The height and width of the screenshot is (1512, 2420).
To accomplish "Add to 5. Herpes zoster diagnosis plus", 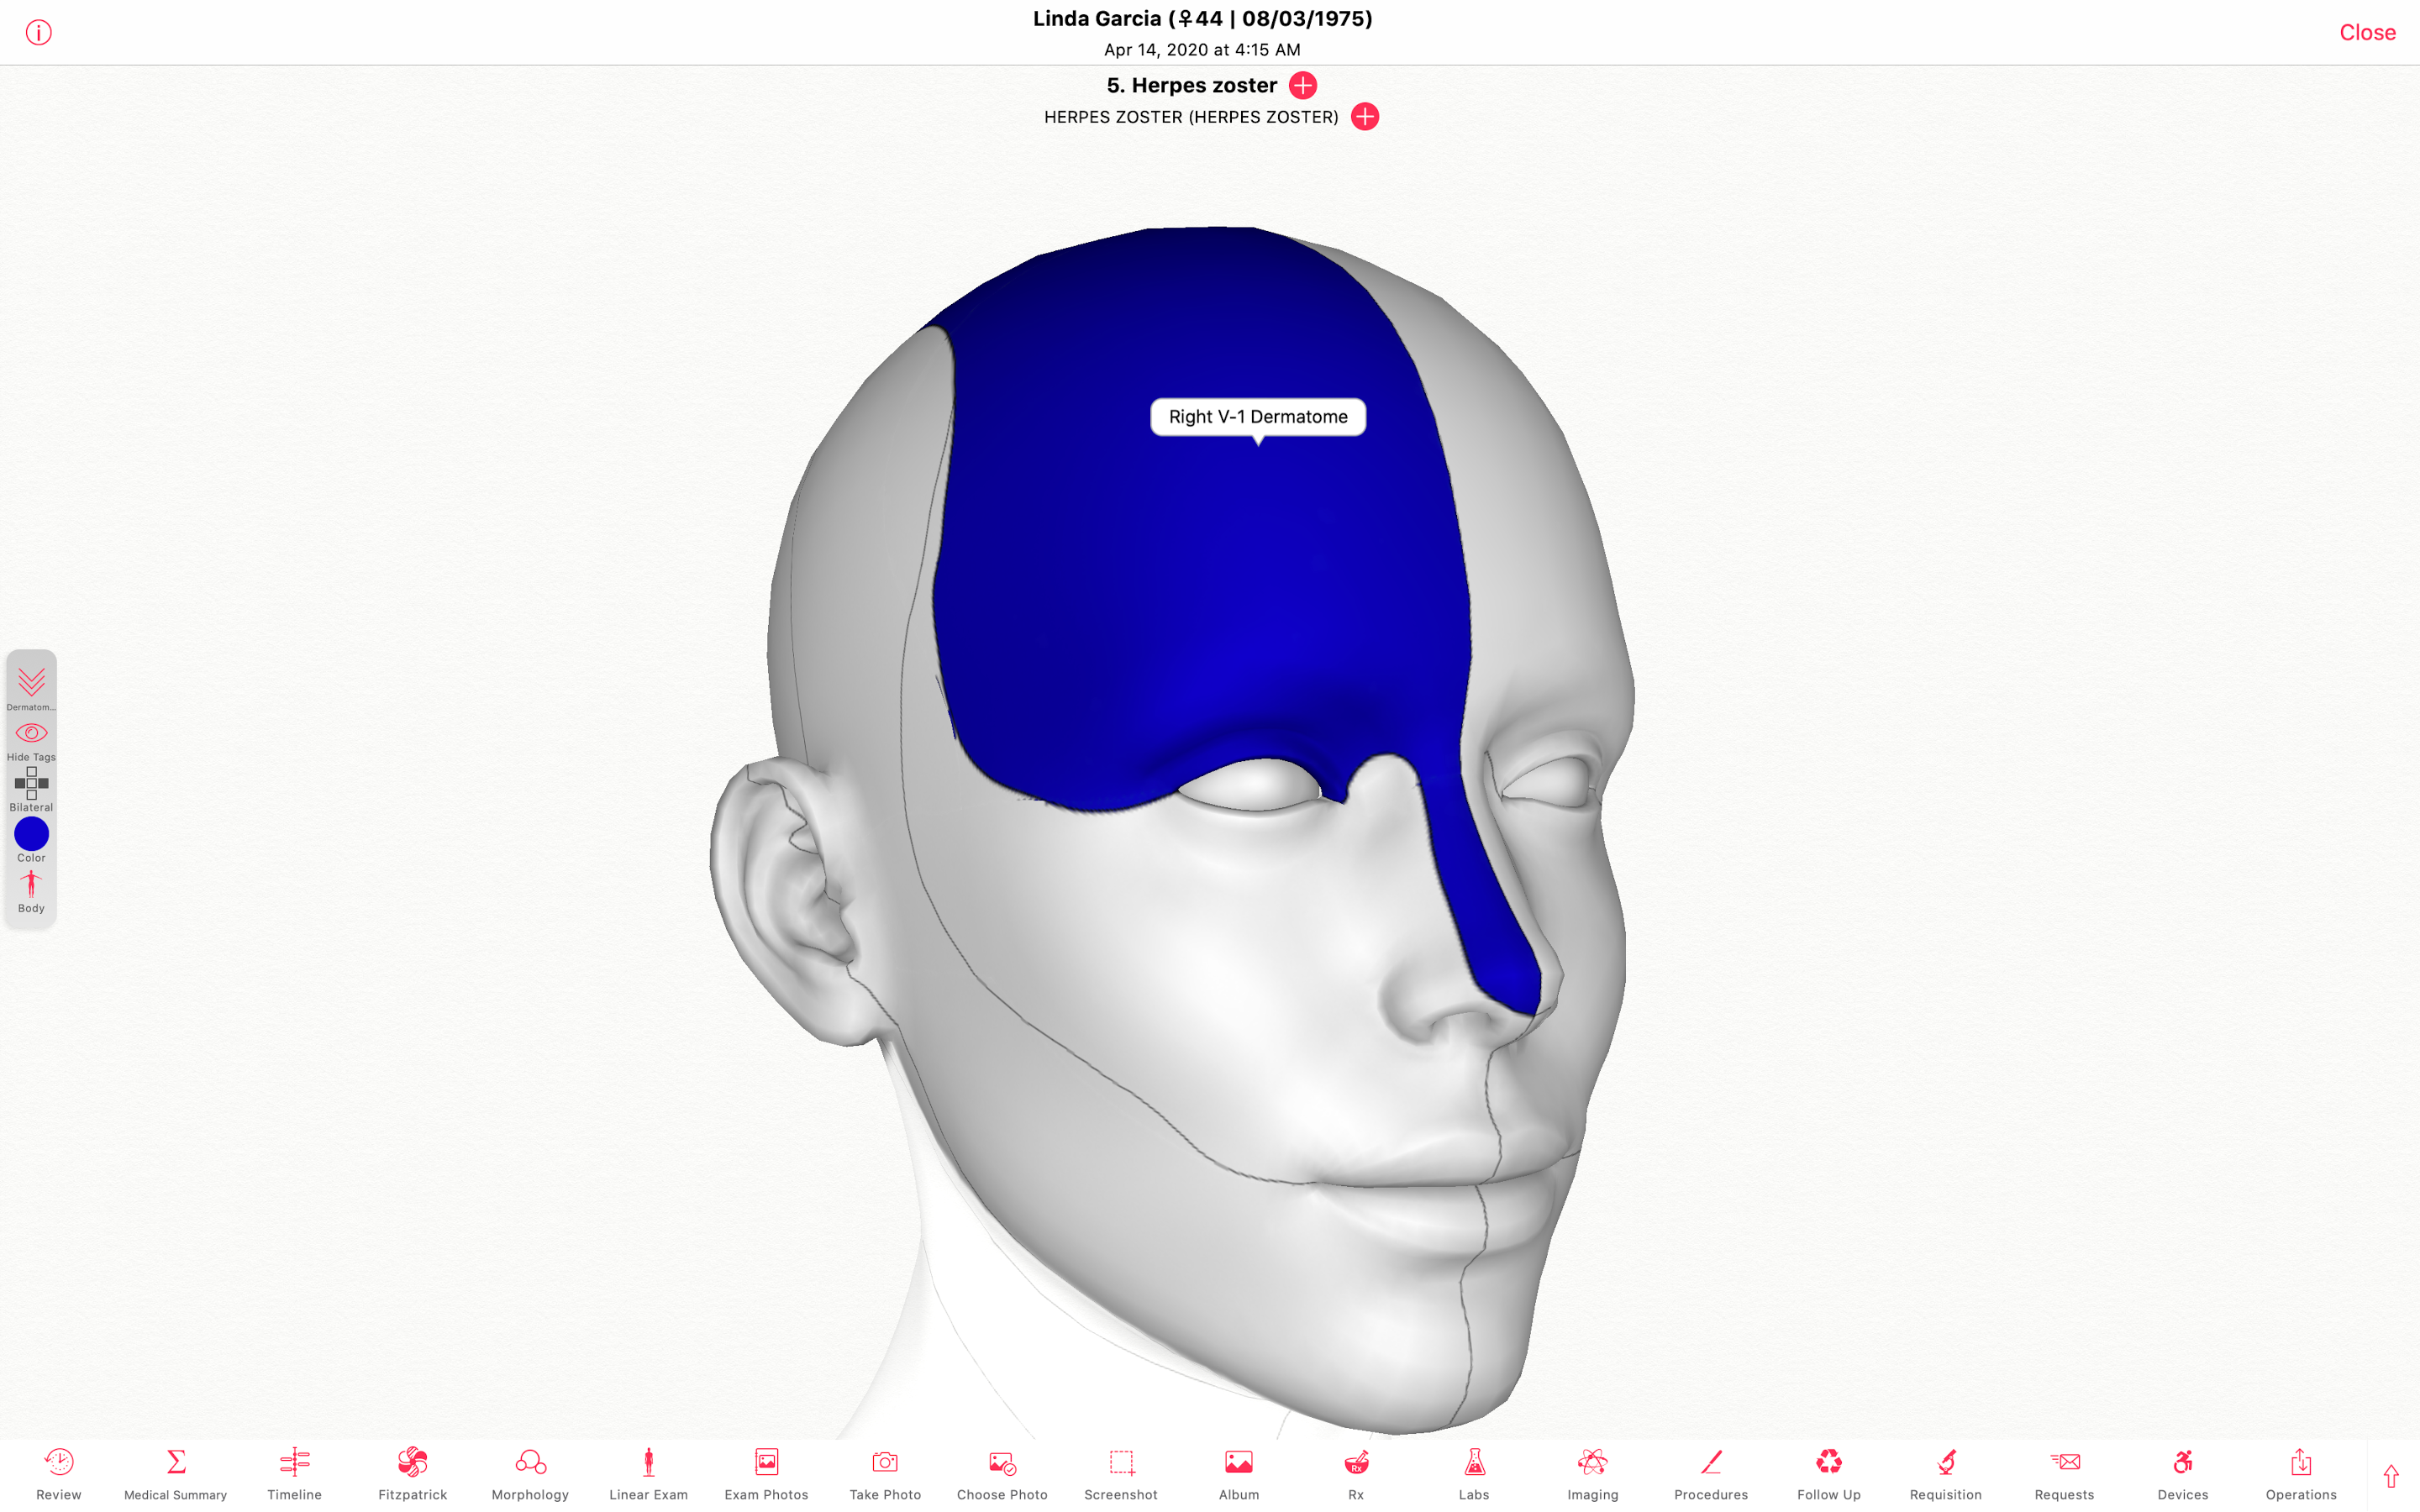I will (1302, 85).
